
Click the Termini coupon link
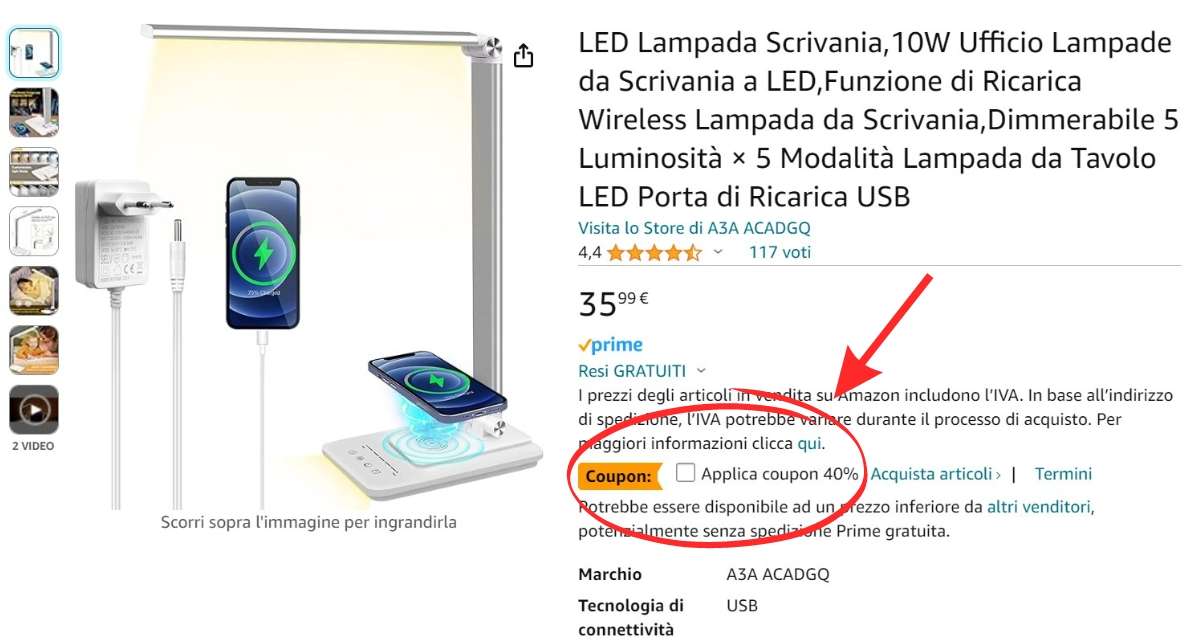[x=1063, y=474]
